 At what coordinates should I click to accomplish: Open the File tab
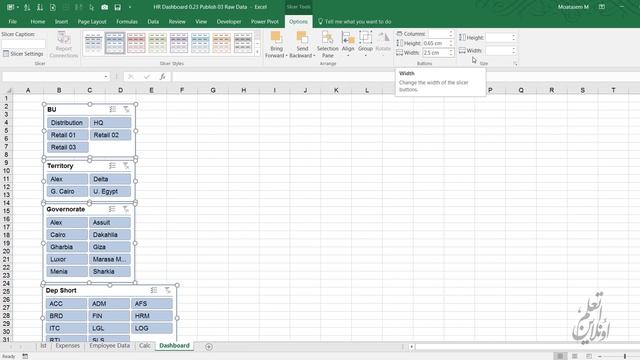click(13, 22)
